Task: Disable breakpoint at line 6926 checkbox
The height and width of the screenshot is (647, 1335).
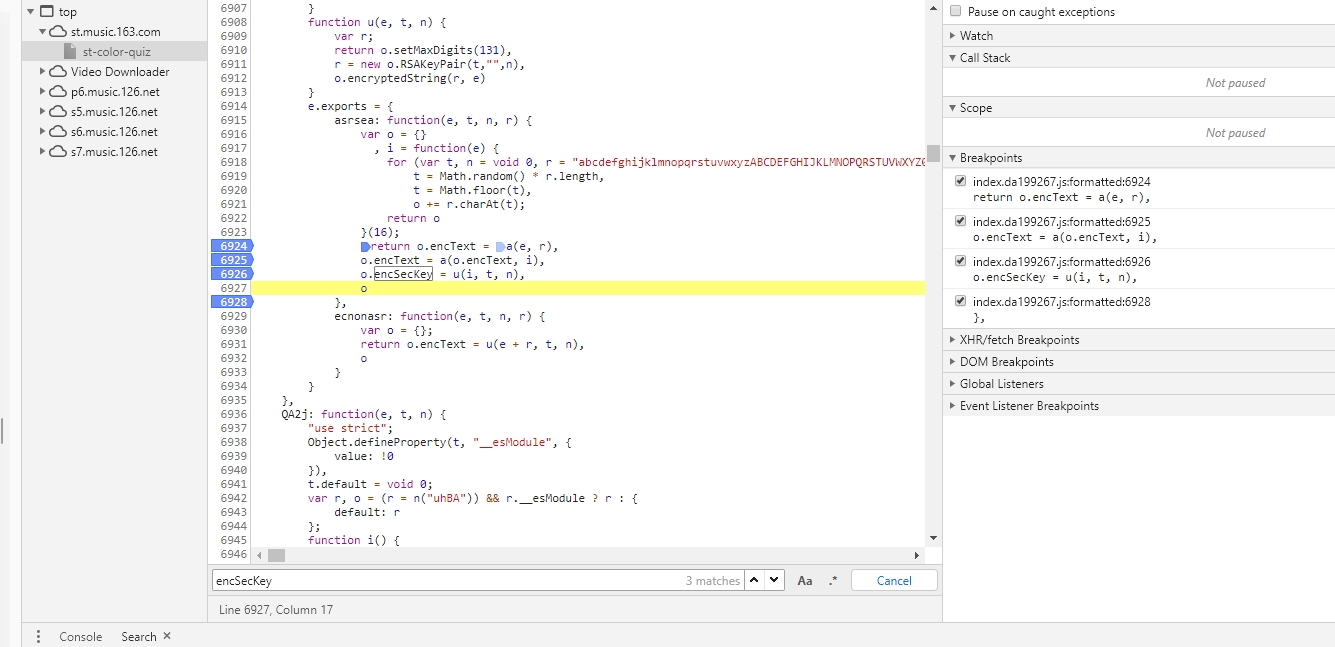Action: pyautogui.click(x=960, y=261)
